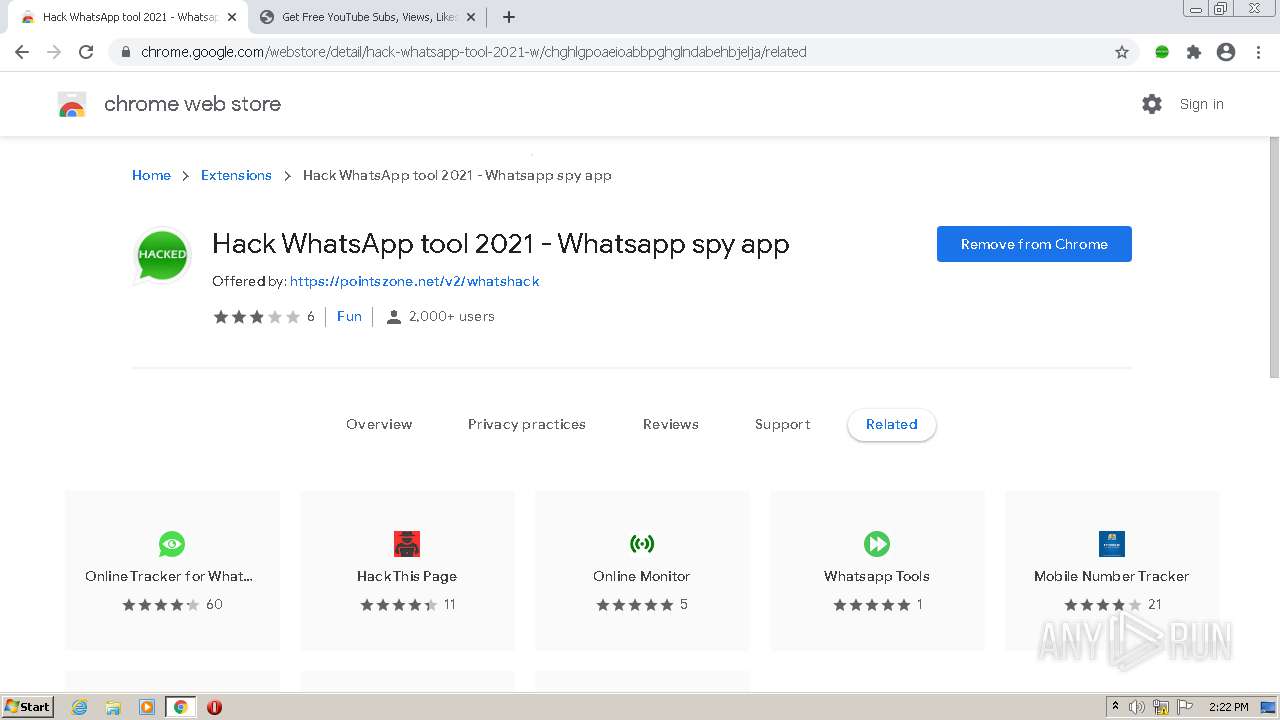Click the red Opera icon in taskbar
The width and height of the screenshot is (1280, 720).
214,707
